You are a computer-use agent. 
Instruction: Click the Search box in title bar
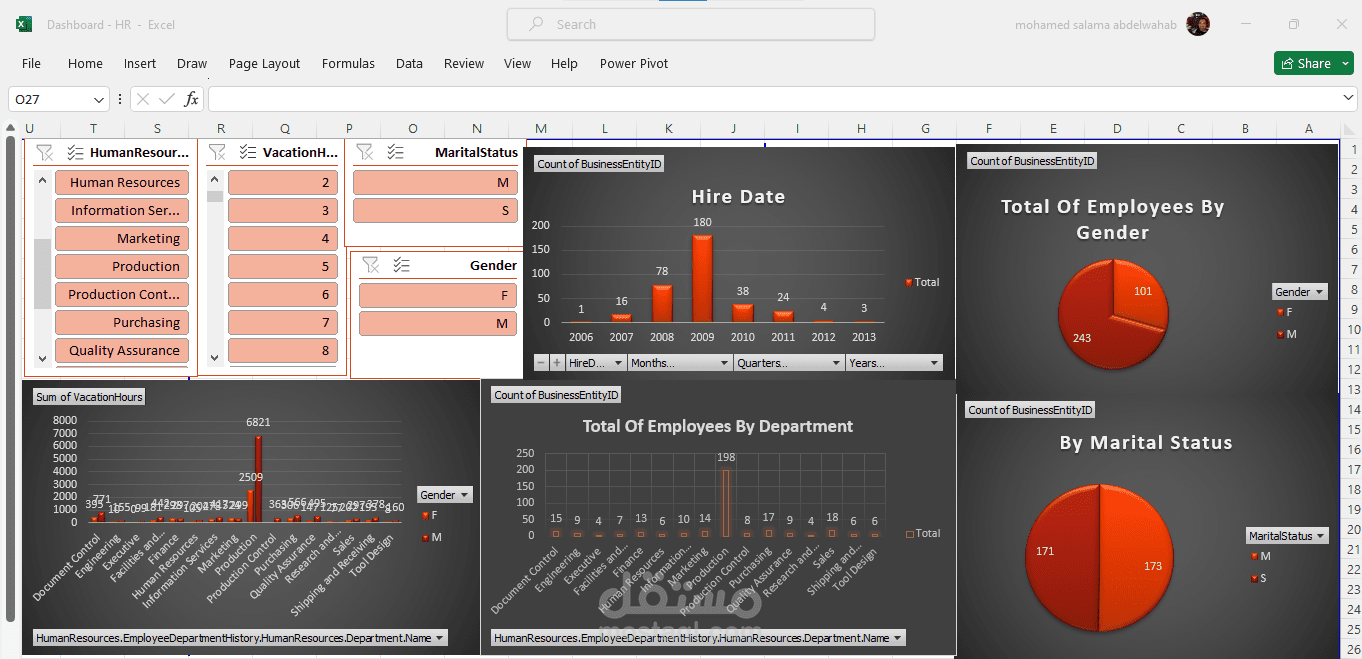coord(691,24)
